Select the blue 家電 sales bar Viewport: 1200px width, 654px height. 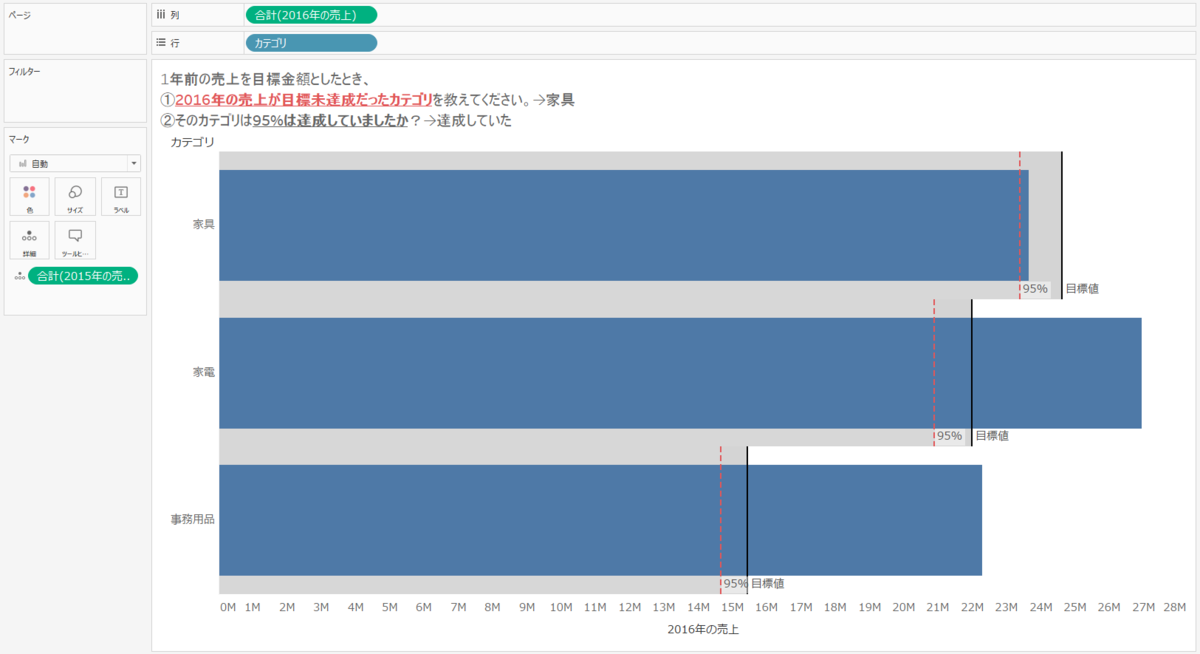680,373
